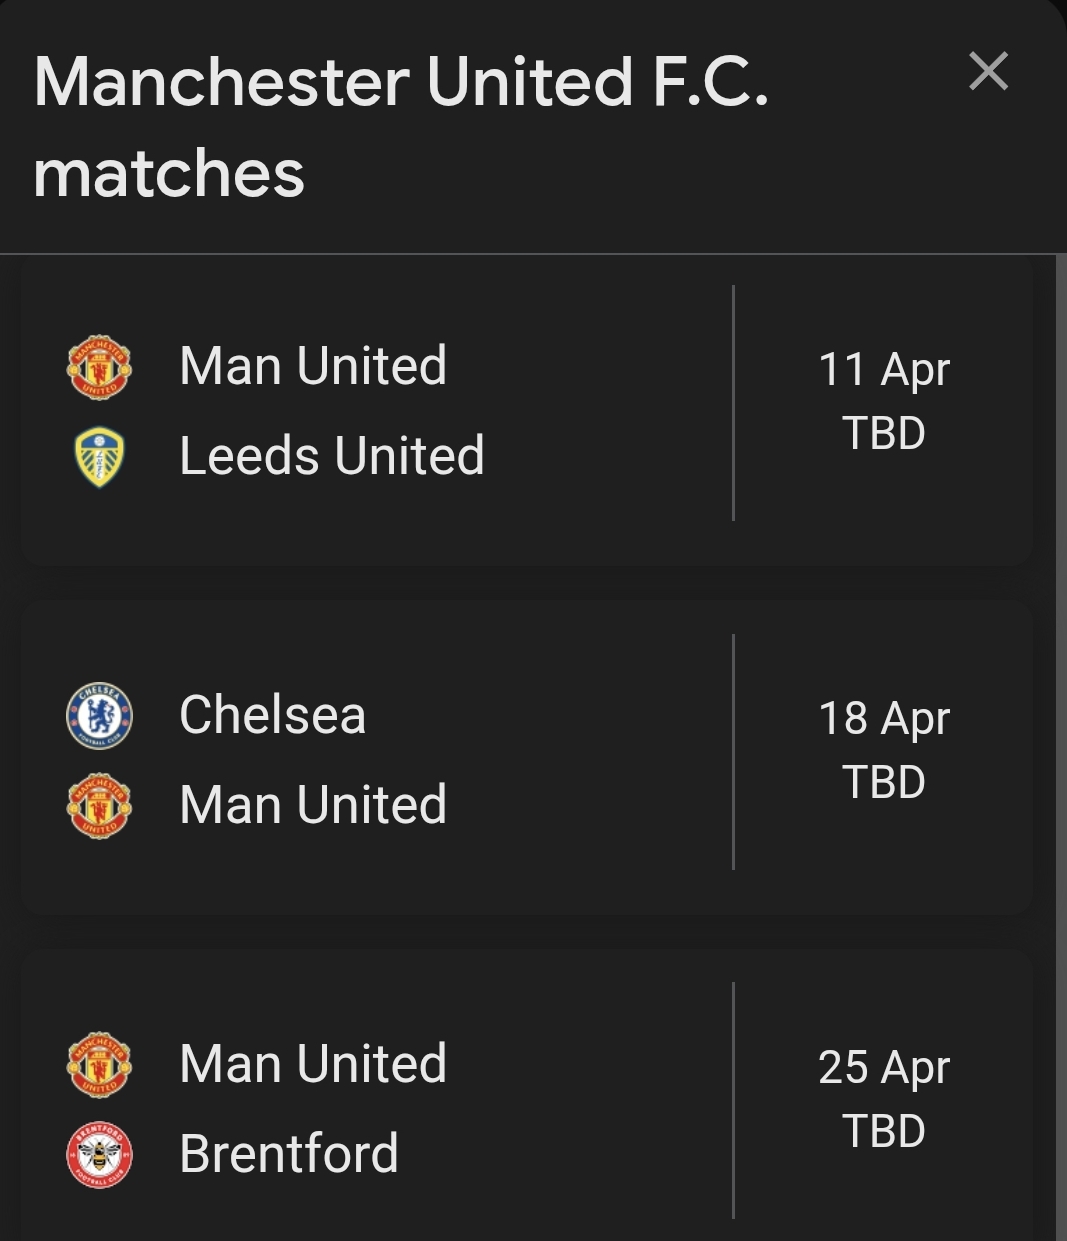Open the Brentford team name link

pos(288,1153)
